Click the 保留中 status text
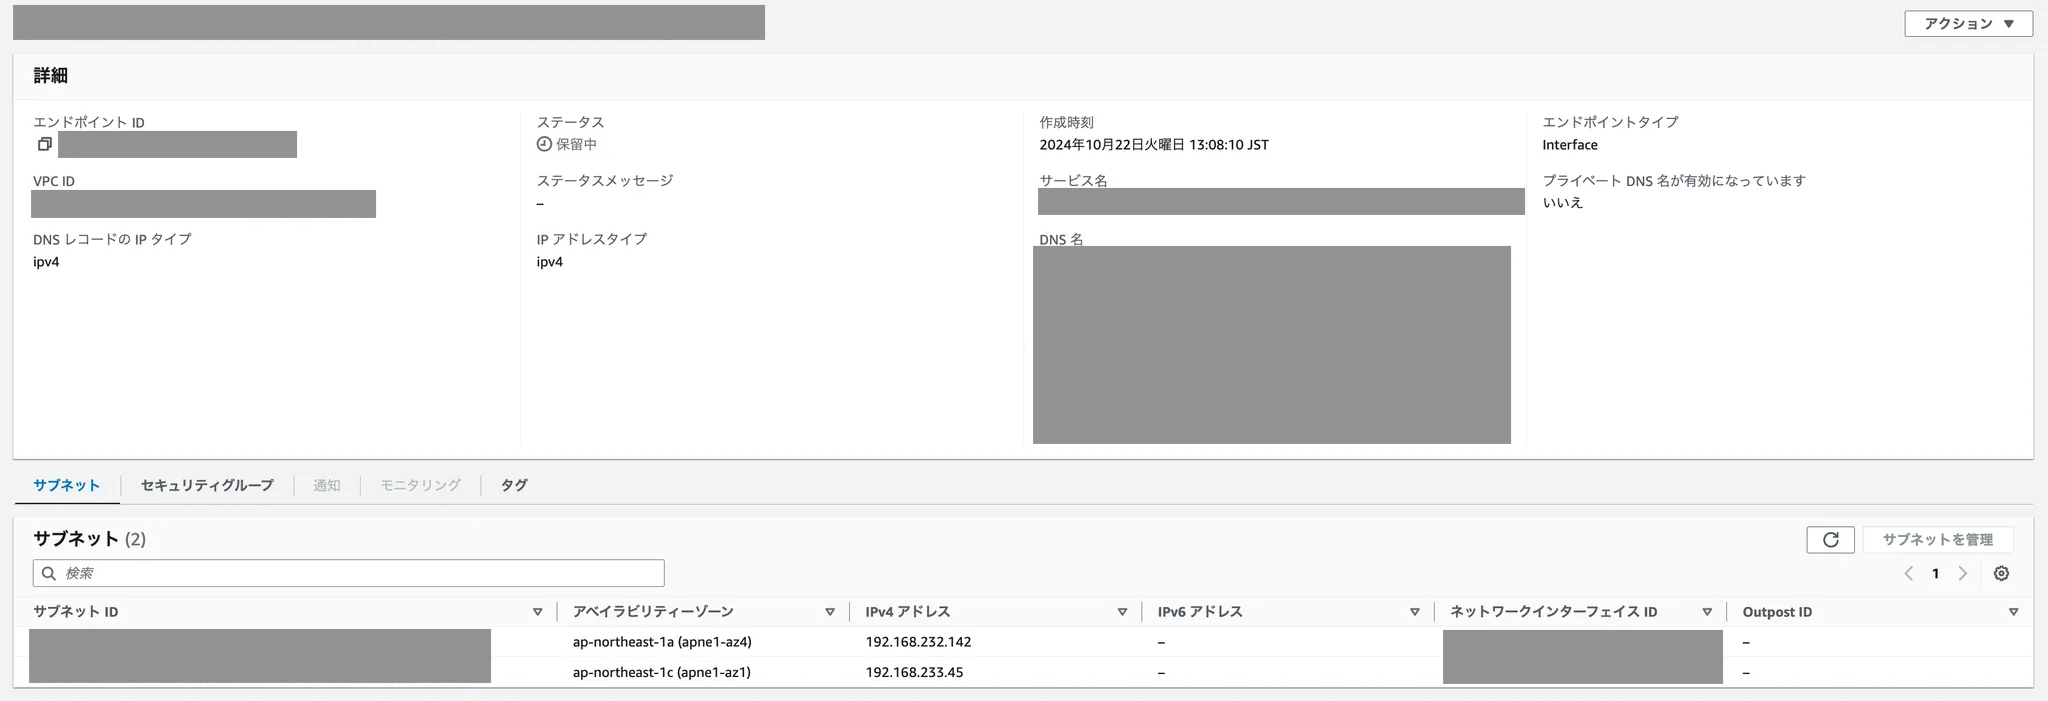Viewport: 2048px width, 701px height. point(576,144)
